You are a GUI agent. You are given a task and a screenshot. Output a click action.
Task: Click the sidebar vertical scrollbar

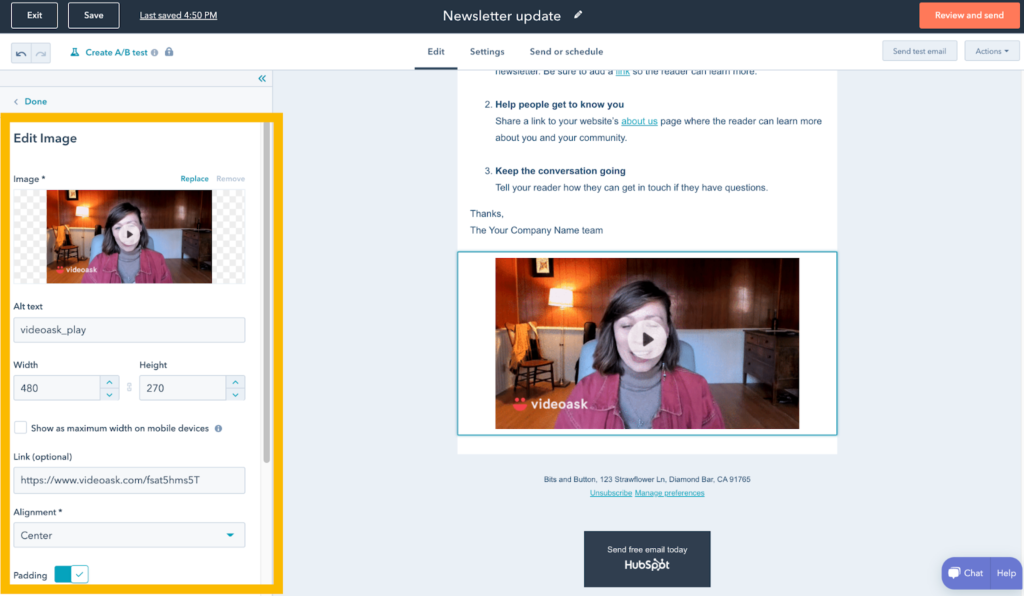coord(266,293)
